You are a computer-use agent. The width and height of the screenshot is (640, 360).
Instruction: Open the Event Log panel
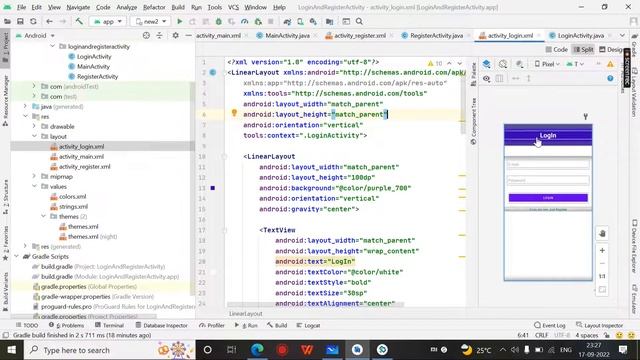[549, 325]
